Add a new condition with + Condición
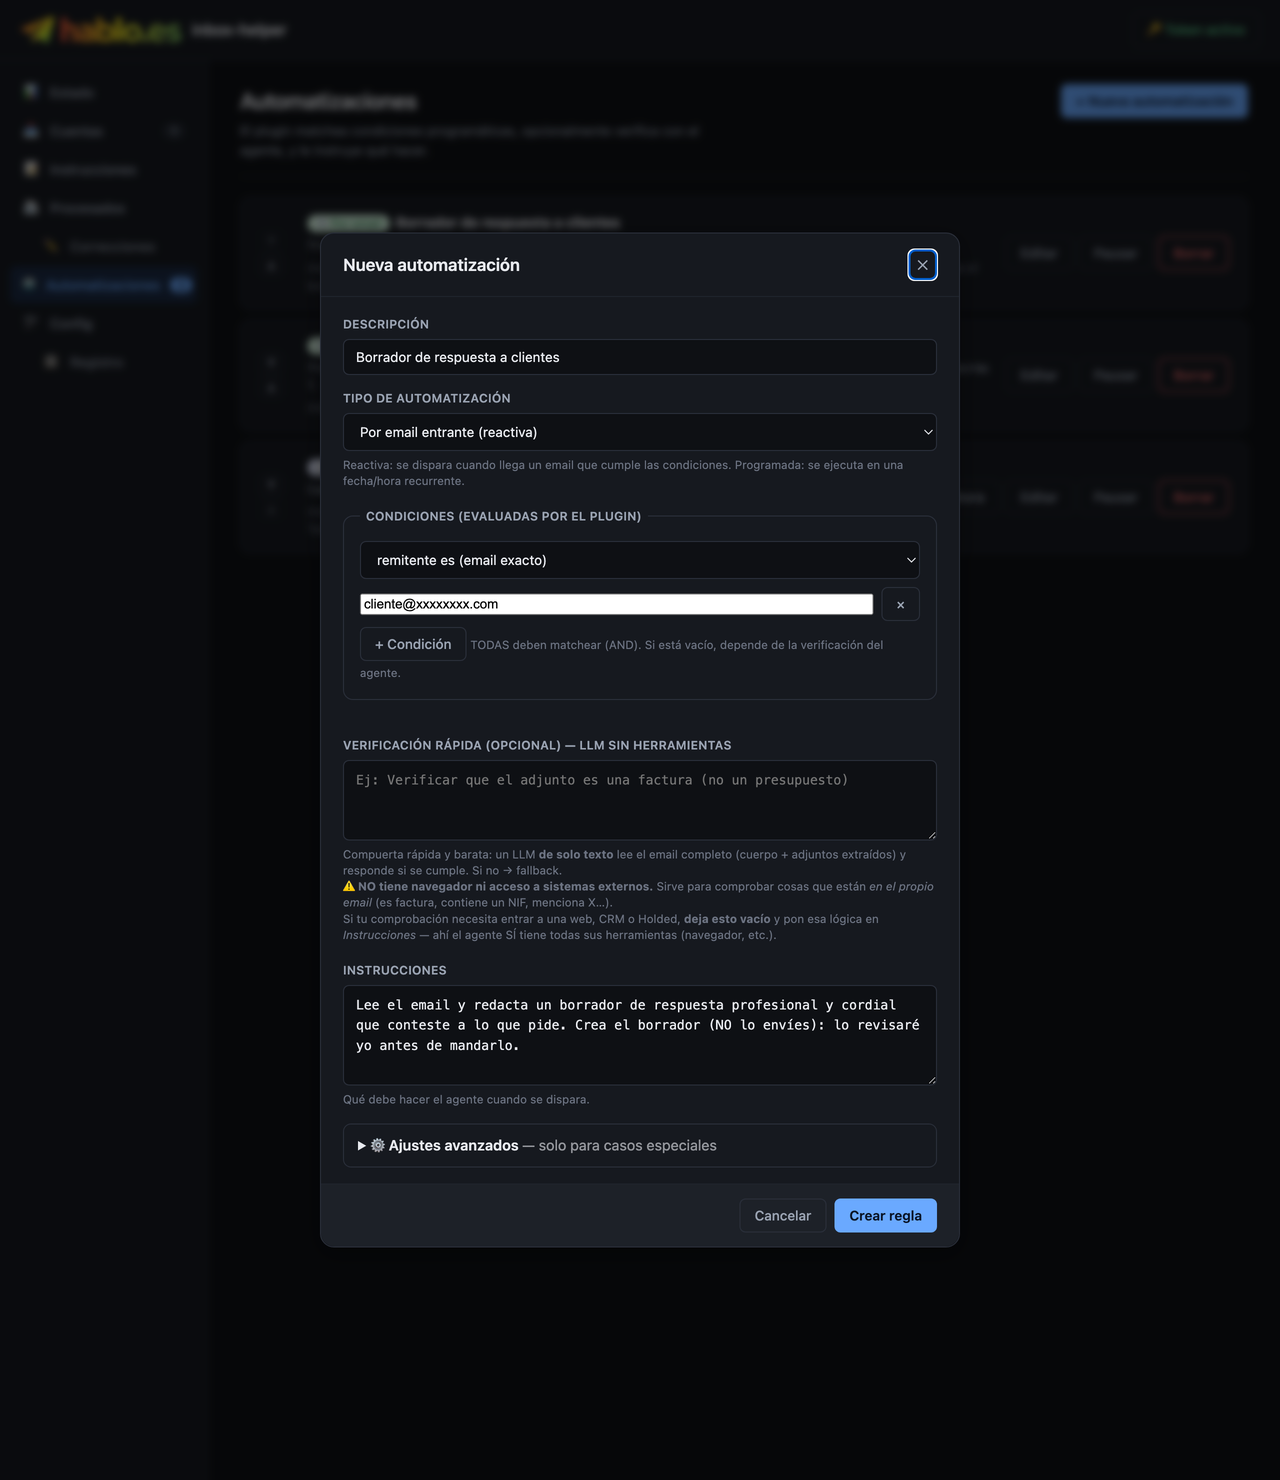1280x1480 pixels. (x=413, y=644)
